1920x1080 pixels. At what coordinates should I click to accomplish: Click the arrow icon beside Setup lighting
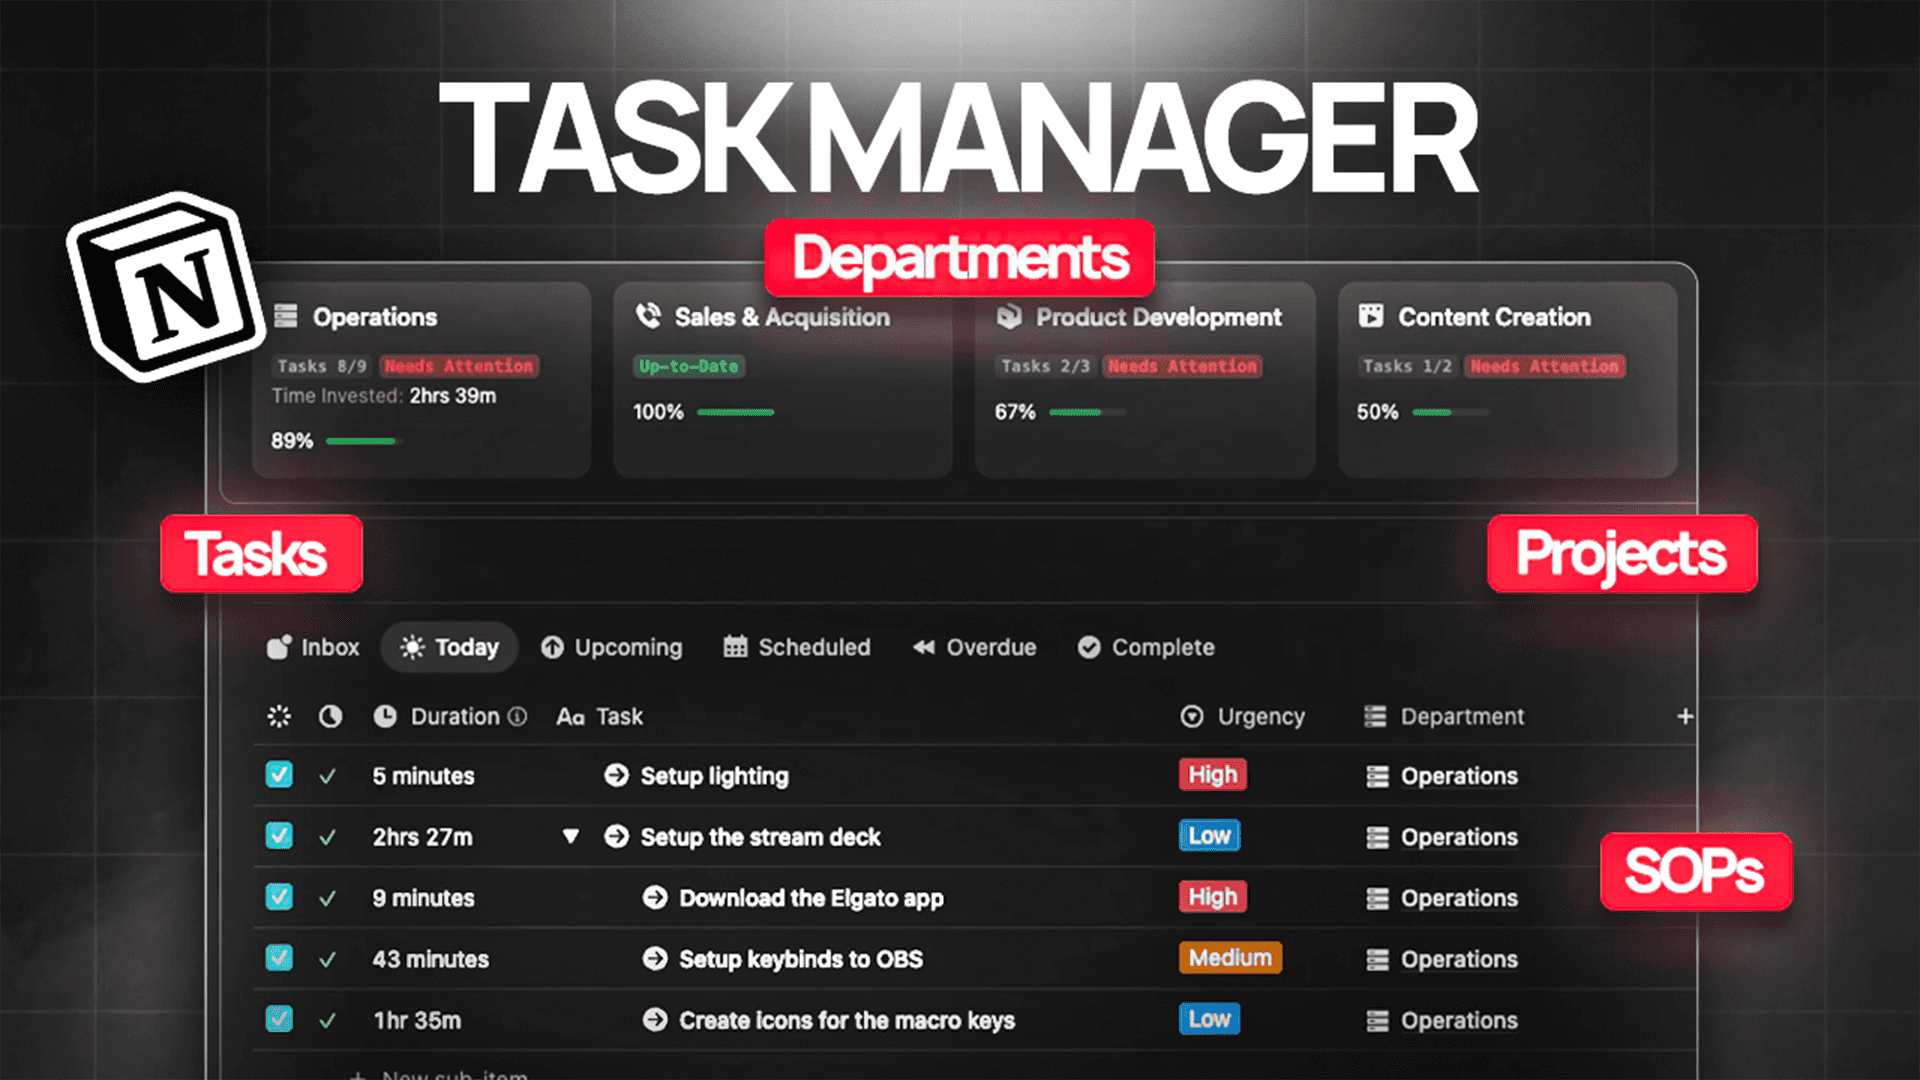point(616,775)
